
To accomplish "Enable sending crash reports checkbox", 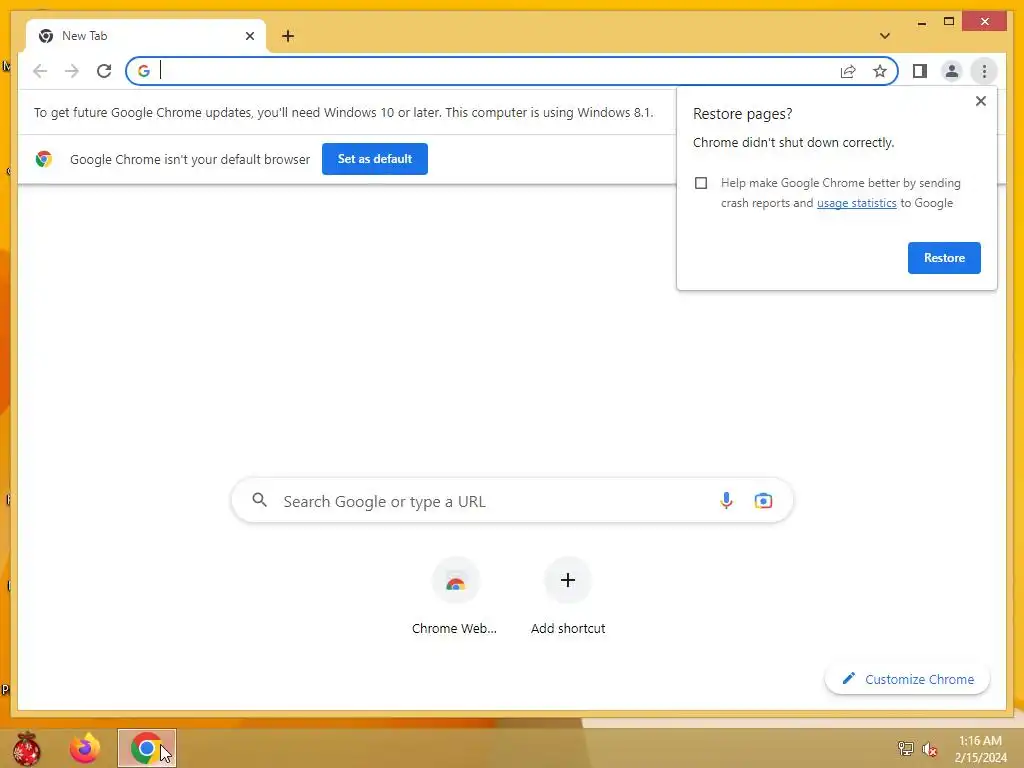I will 701,183.
